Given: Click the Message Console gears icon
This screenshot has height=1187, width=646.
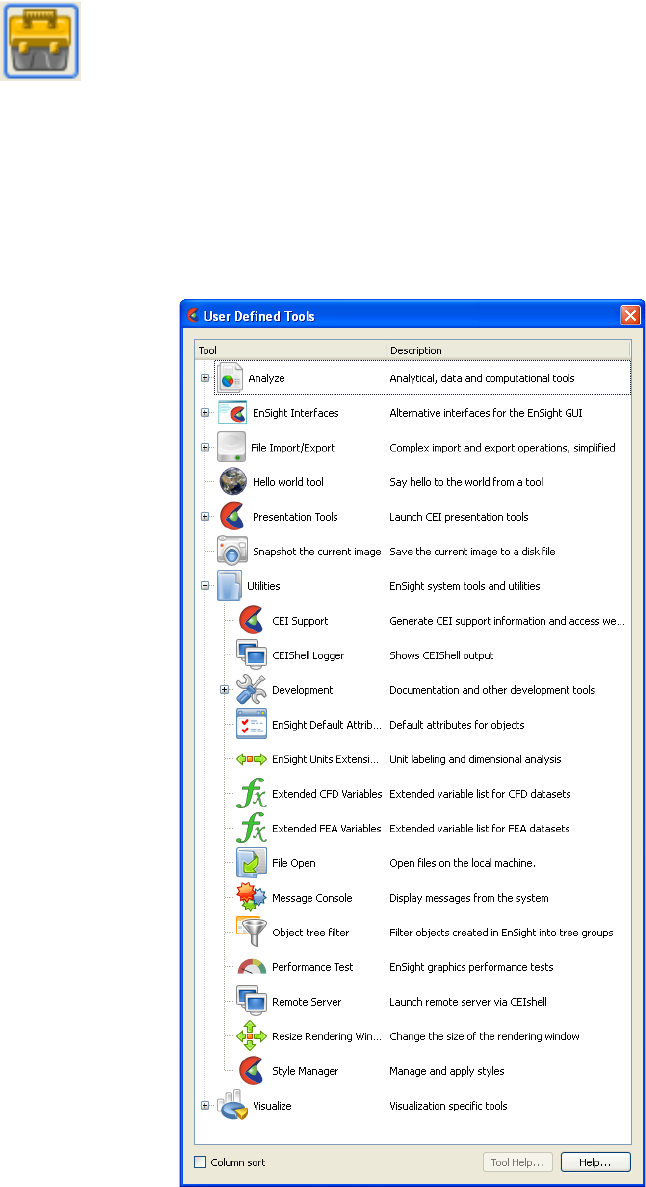Looking at the screenshot, I should tap(251, 898).
